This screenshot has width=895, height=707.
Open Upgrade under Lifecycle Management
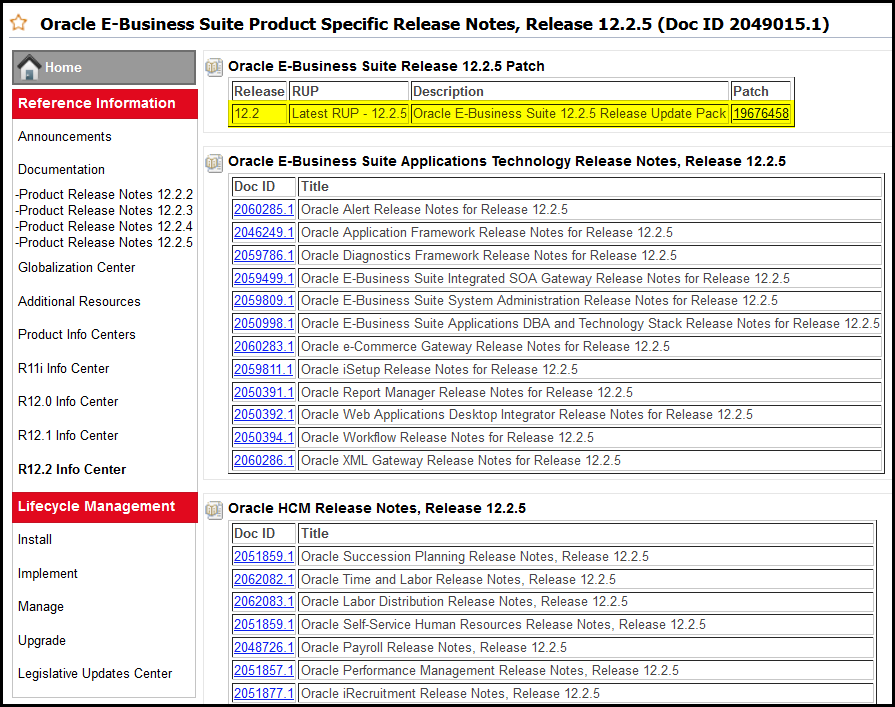[42, 640]
